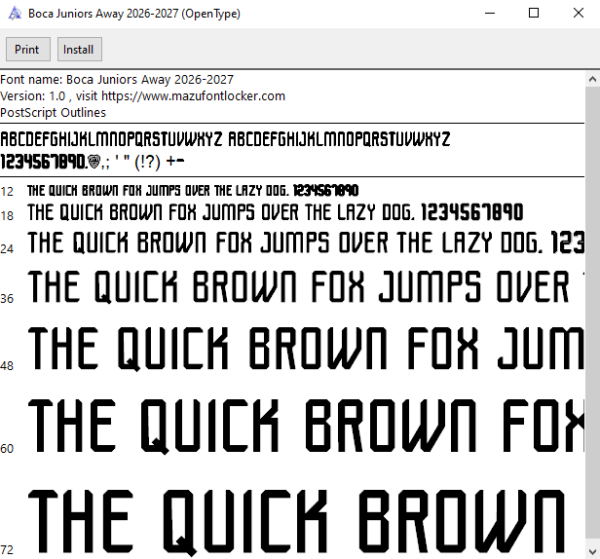Click the Install button
The height and width of the screenshot is (559, 600).
pos(80,49)
